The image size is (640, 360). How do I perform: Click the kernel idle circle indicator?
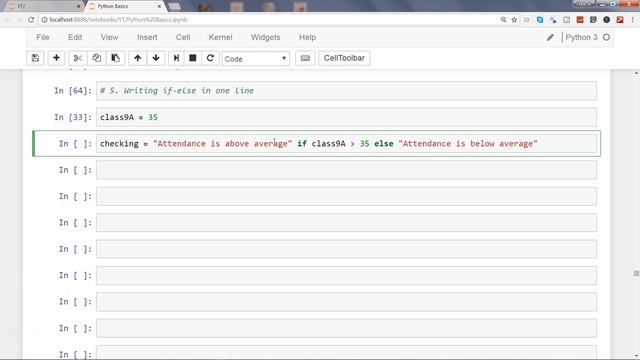(x=607, y=37)
